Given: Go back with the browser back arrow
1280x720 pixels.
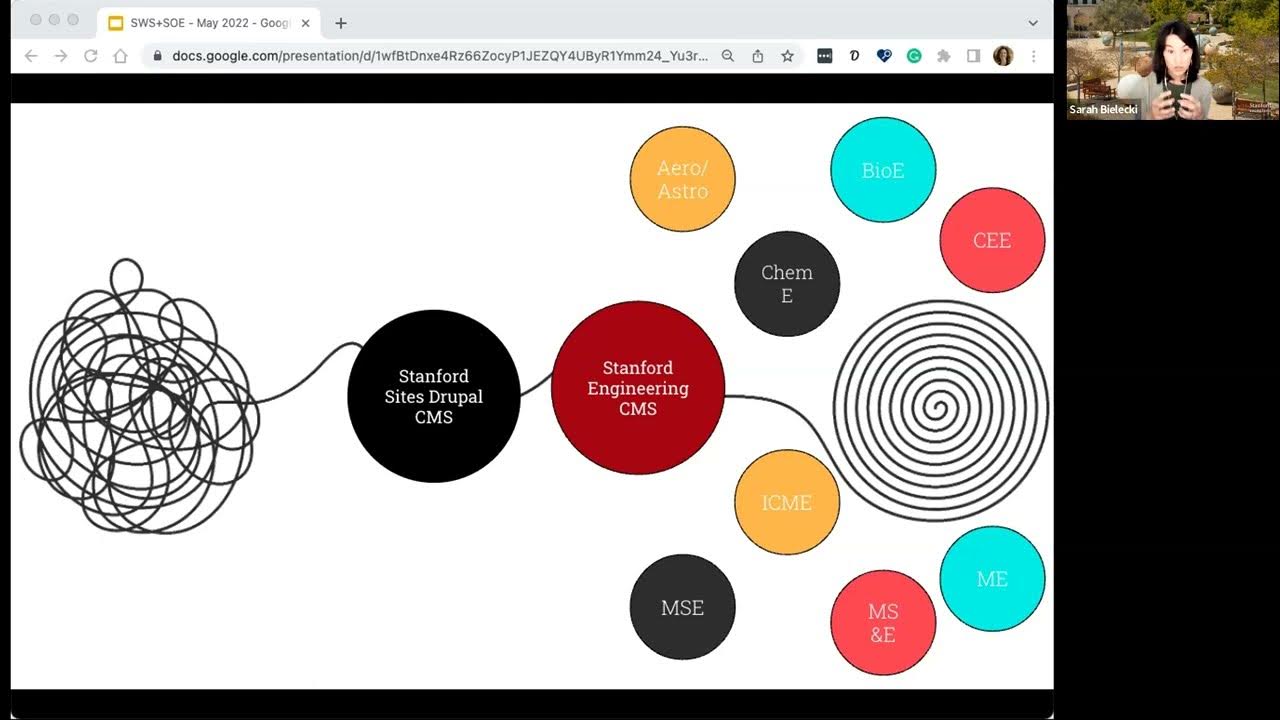Looking at the screenshot, I should point(31,56).
